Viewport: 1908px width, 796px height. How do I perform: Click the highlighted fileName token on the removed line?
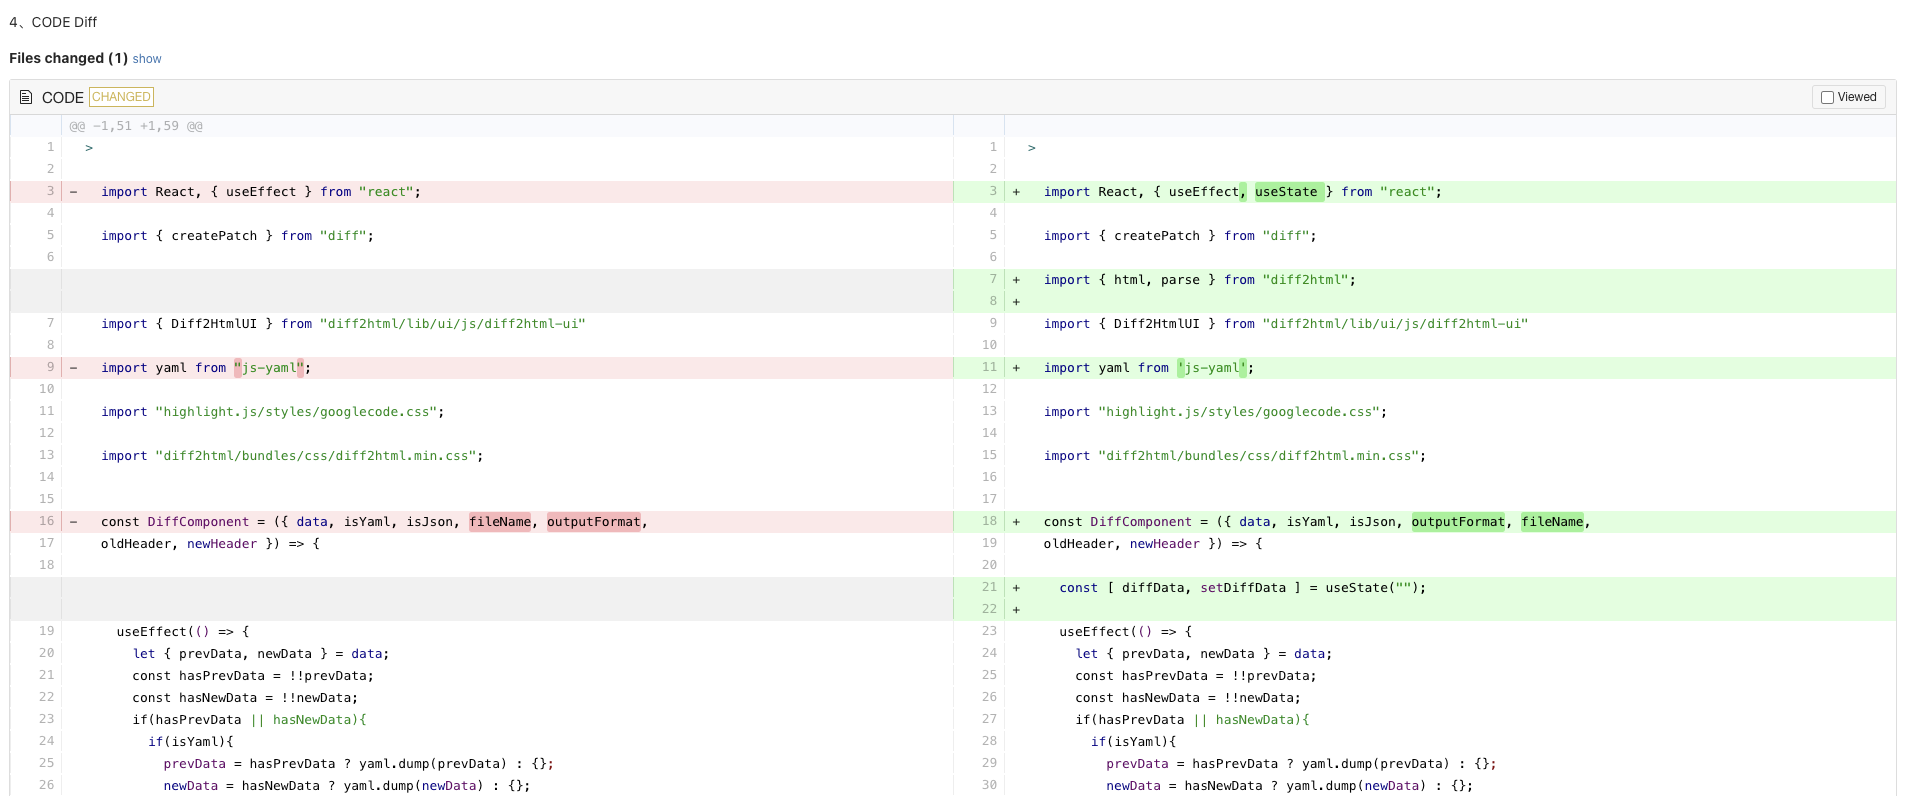[500, 522]
